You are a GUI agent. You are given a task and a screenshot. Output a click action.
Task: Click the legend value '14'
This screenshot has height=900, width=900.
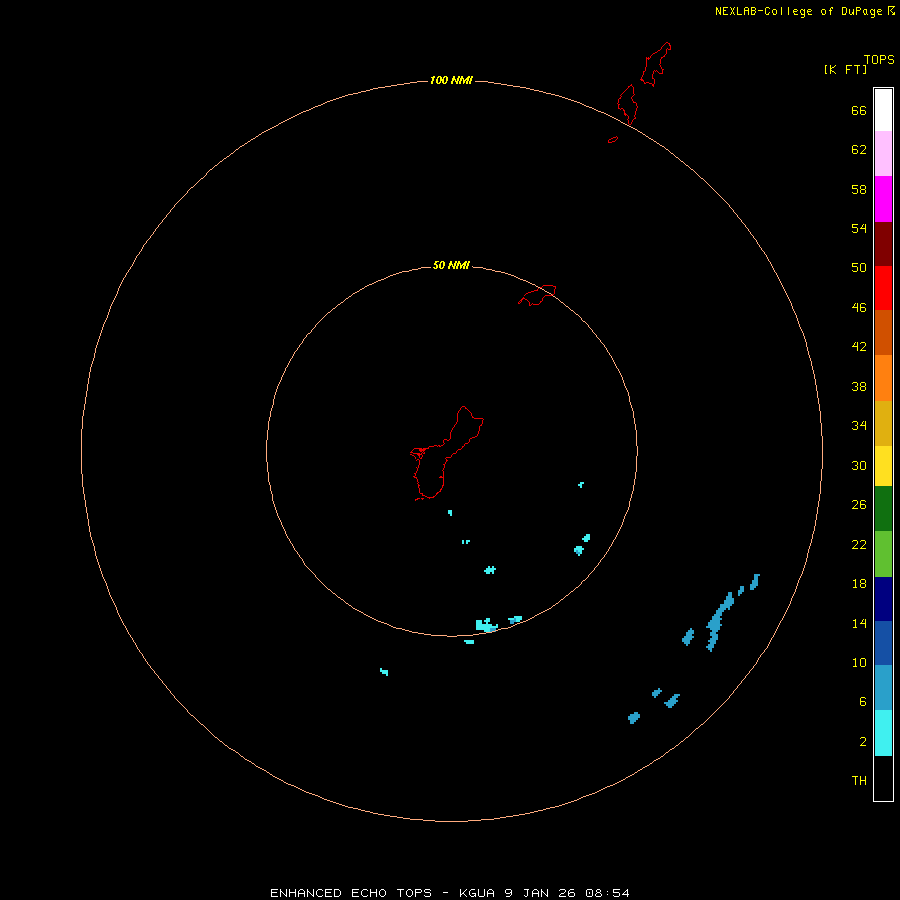[859, 623]
